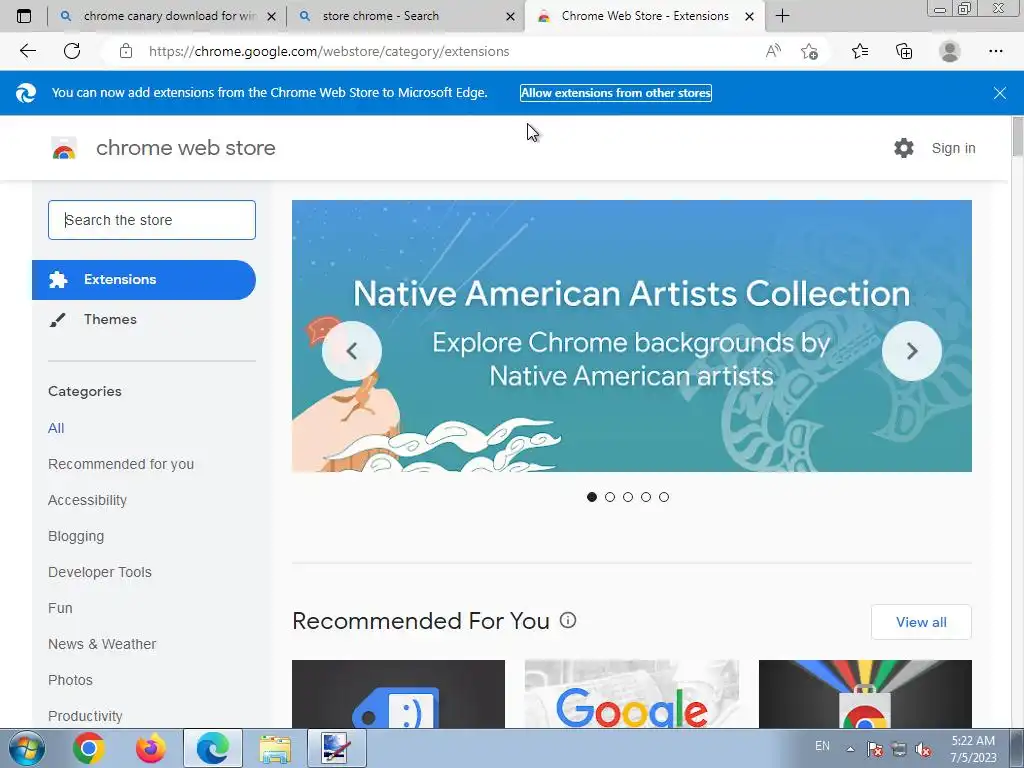
Task: Open File Explorer from taskbar
Action: [275, 748]
